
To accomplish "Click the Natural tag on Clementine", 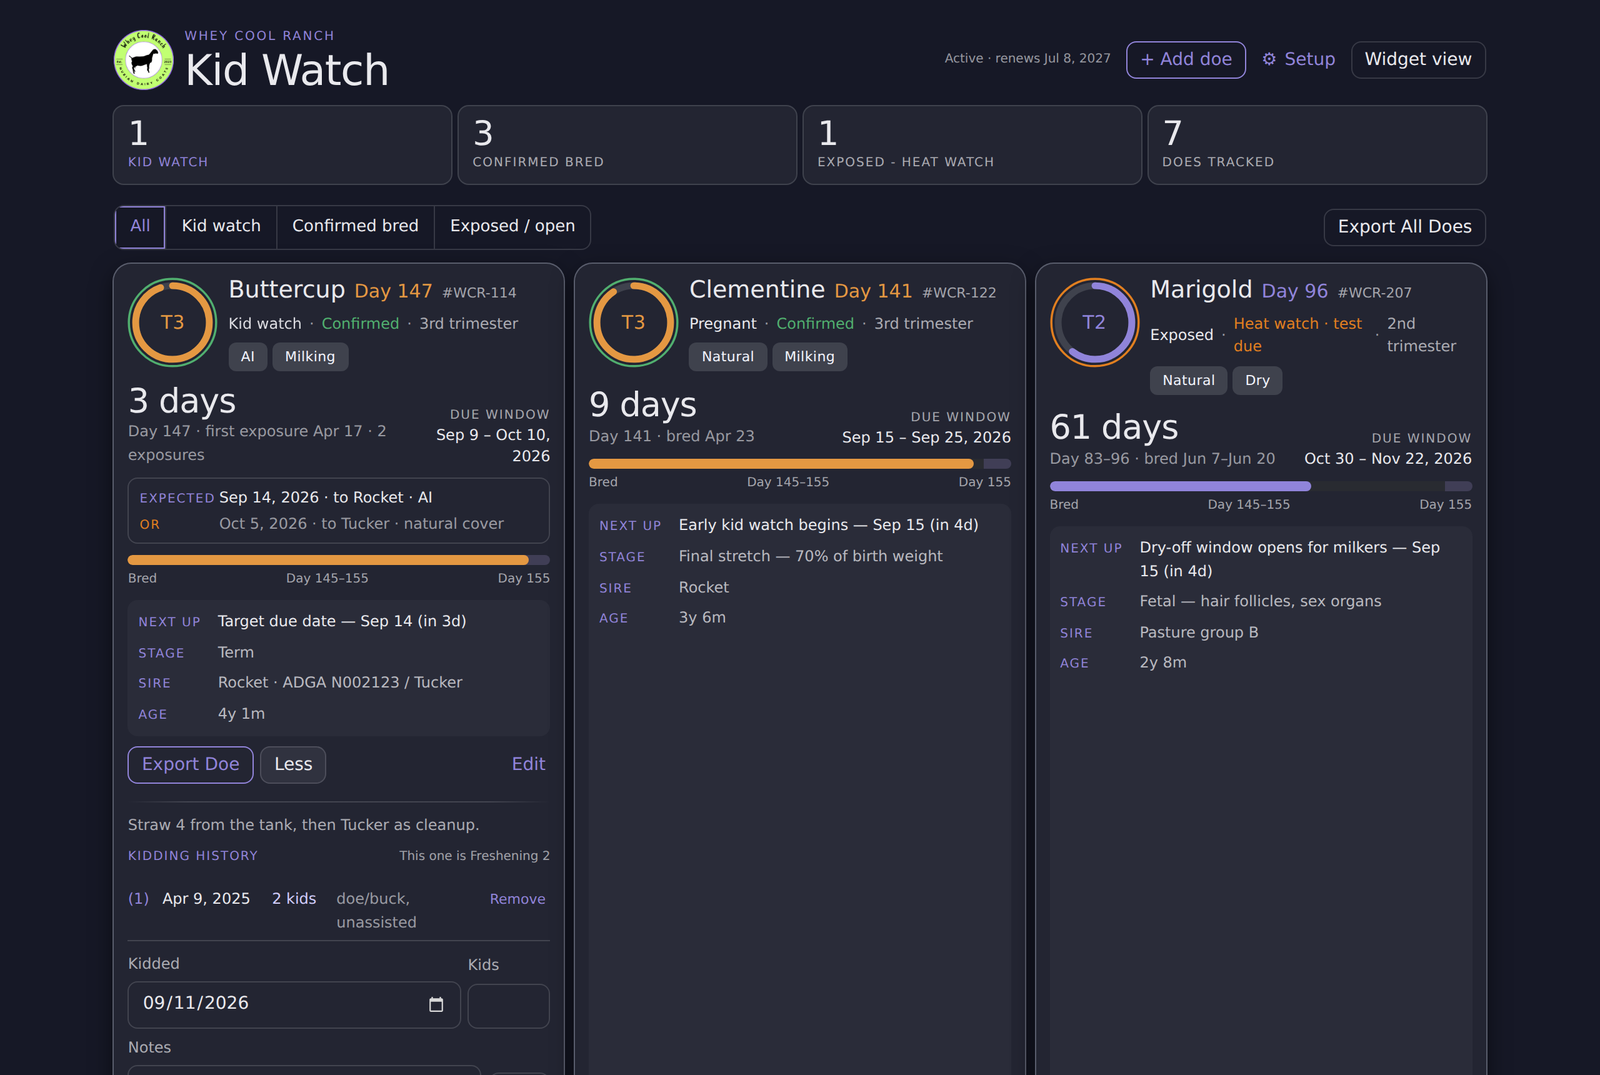I will pos(728,357).
